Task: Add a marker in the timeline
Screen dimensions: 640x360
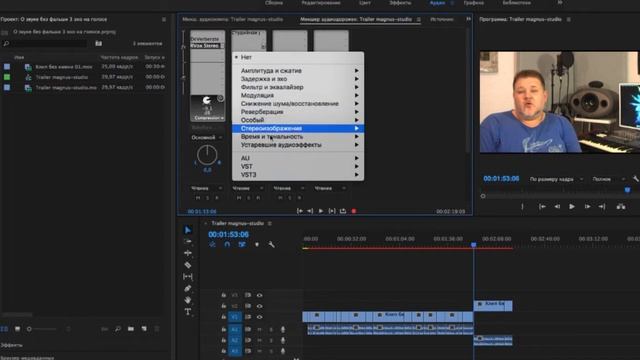Action: click(257, 244)
